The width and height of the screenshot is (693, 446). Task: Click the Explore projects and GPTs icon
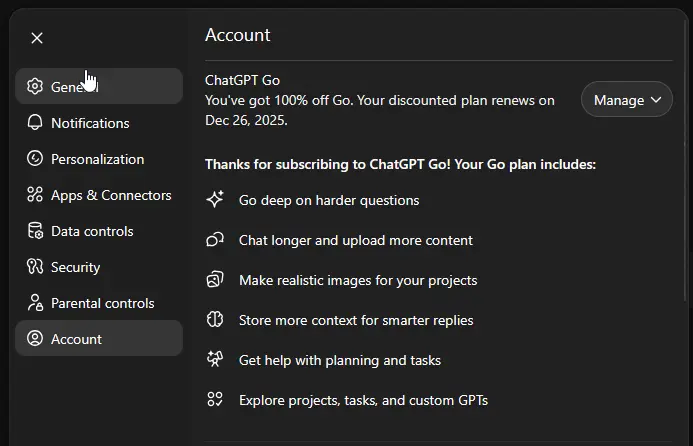(x=215, y=399)
